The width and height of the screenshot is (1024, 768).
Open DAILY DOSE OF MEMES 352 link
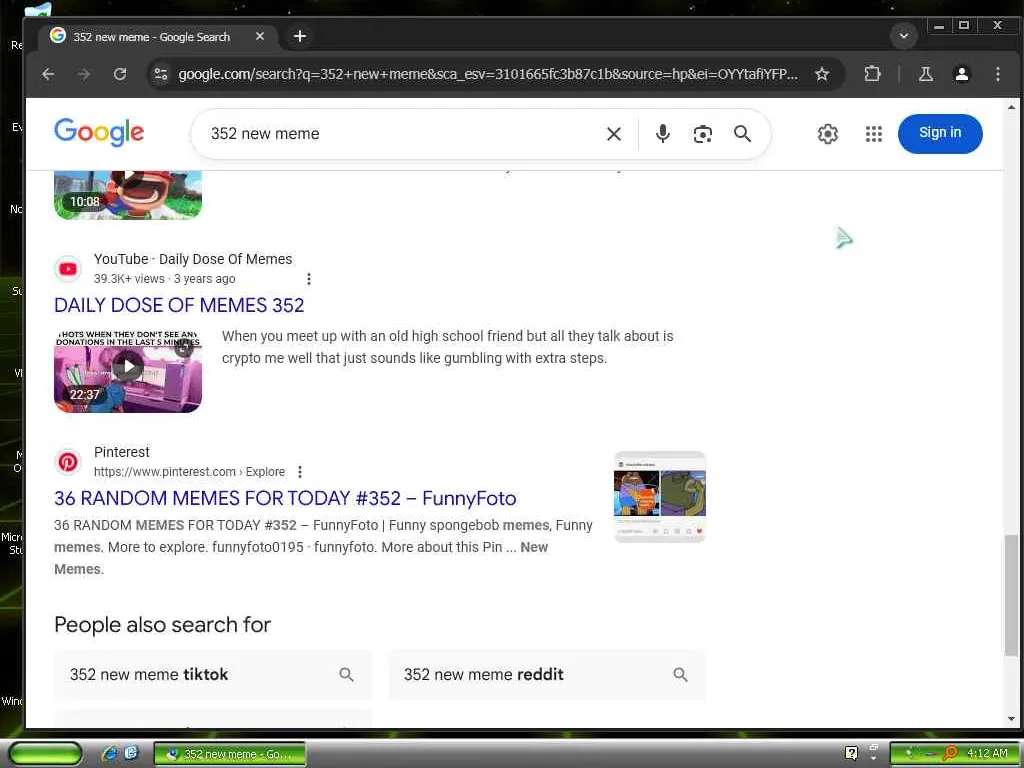point(179,305)
